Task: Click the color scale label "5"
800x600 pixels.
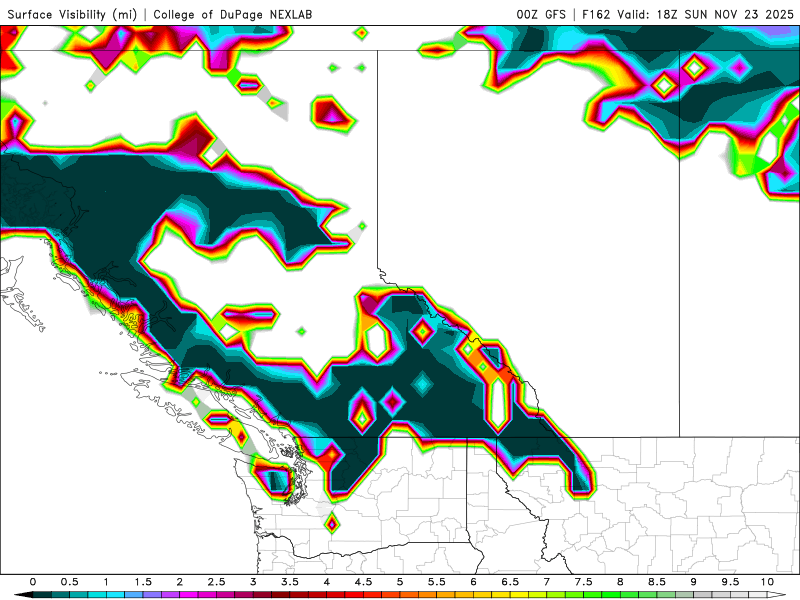Action: 400,582
